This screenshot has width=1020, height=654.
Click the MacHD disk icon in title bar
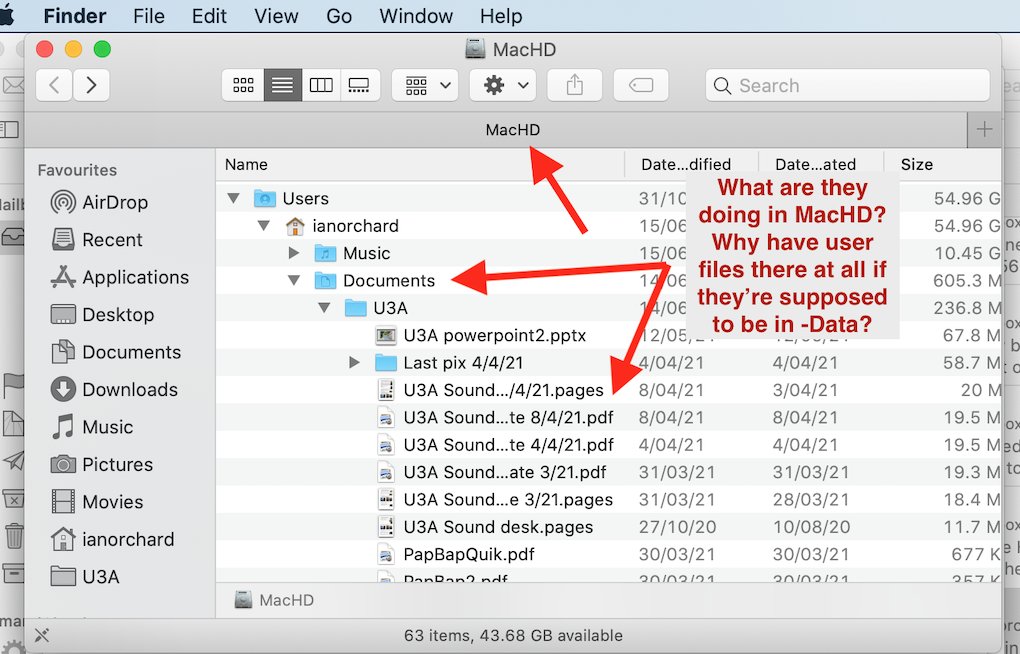tap(476, 49)
